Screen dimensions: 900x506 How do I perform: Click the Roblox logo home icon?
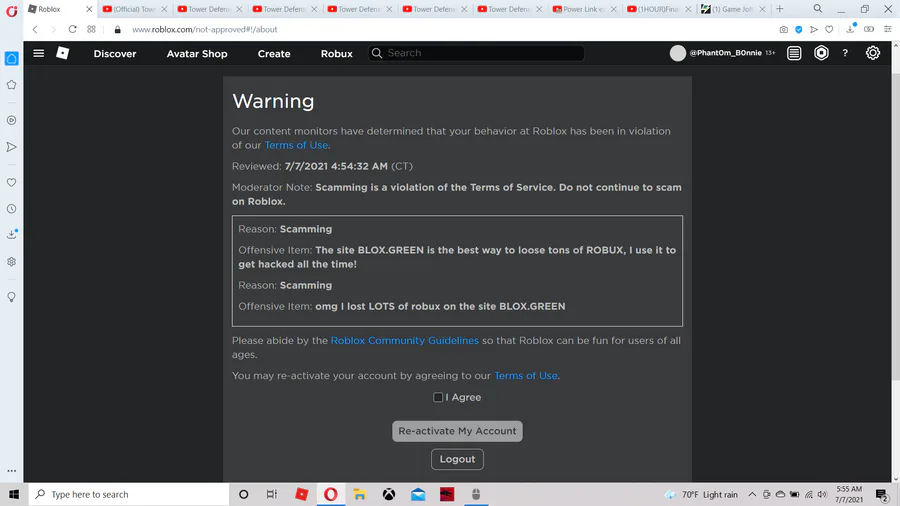click(63, 53)
